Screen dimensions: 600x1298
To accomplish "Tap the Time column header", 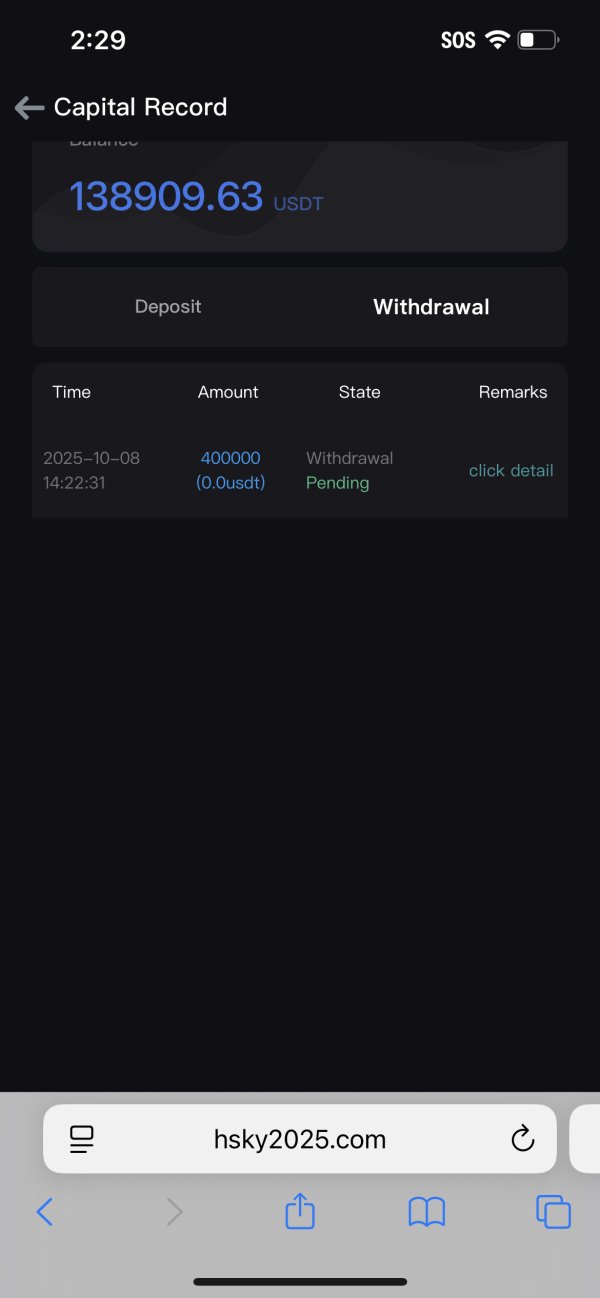I will pyautogui.click(x=72, y=392).
